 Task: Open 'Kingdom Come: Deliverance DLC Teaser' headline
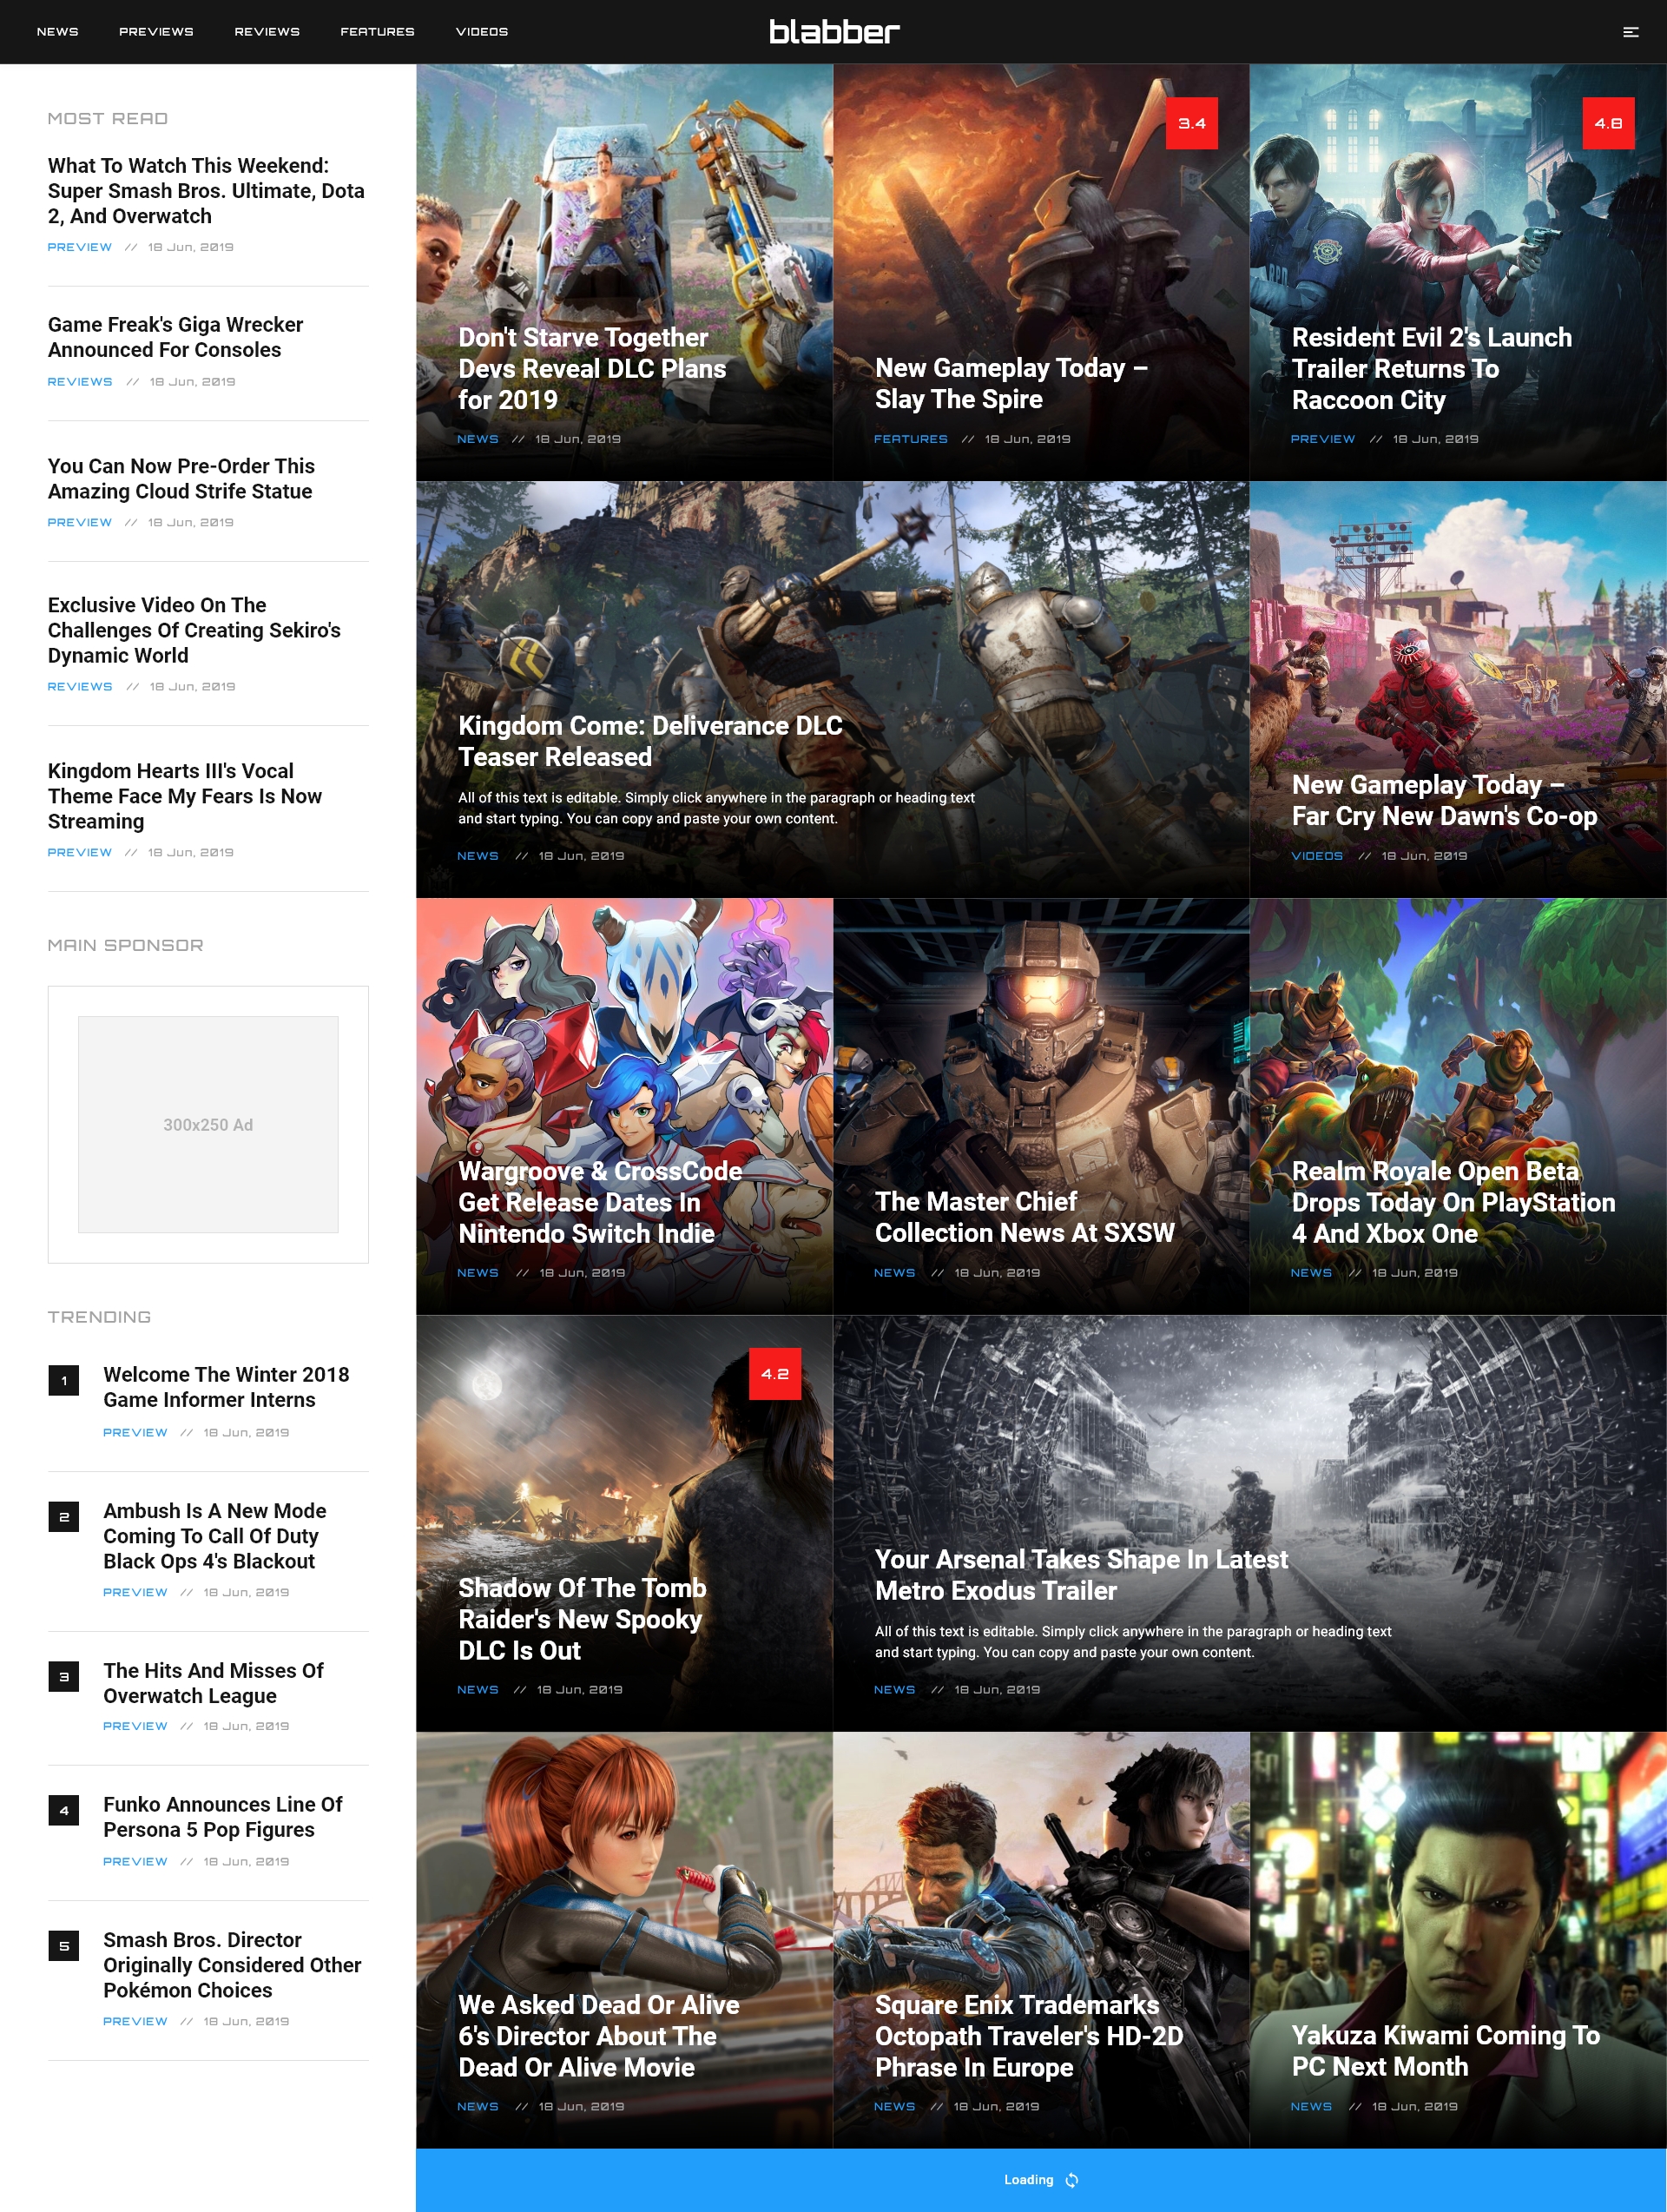[650, 741]
